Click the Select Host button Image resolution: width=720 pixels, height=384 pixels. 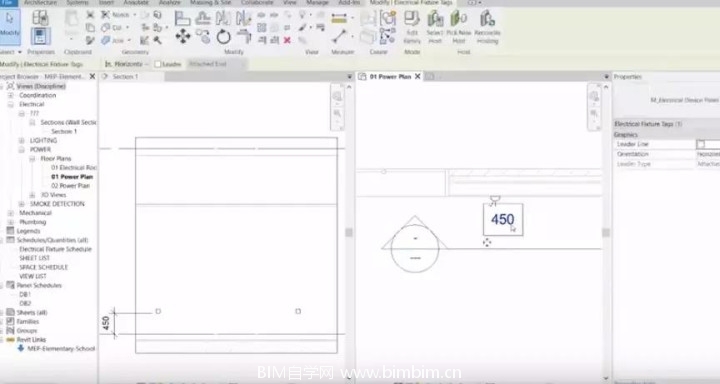[x=435, y=27]
